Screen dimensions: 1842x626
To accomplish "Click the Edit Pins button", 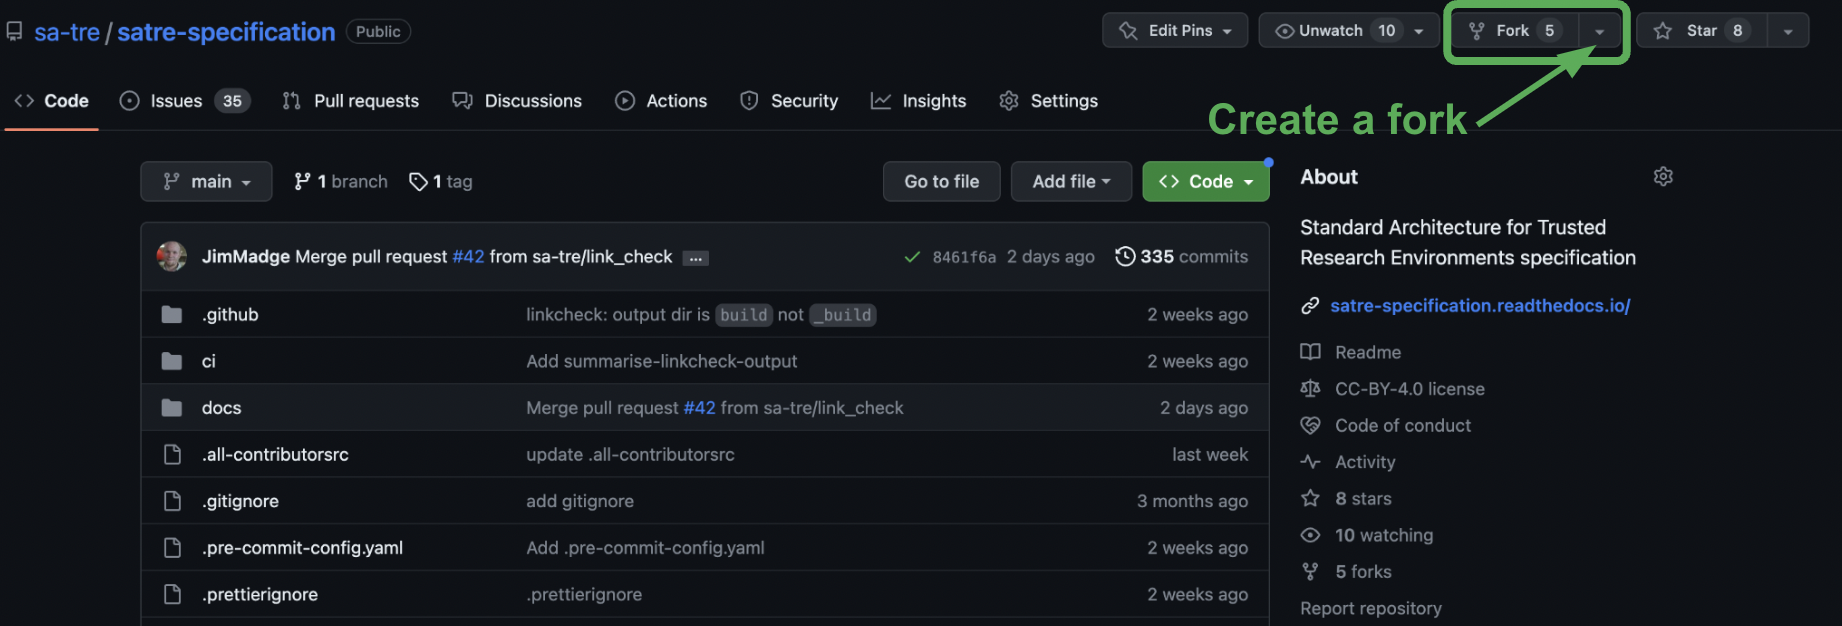I will tap(1175, 31).
